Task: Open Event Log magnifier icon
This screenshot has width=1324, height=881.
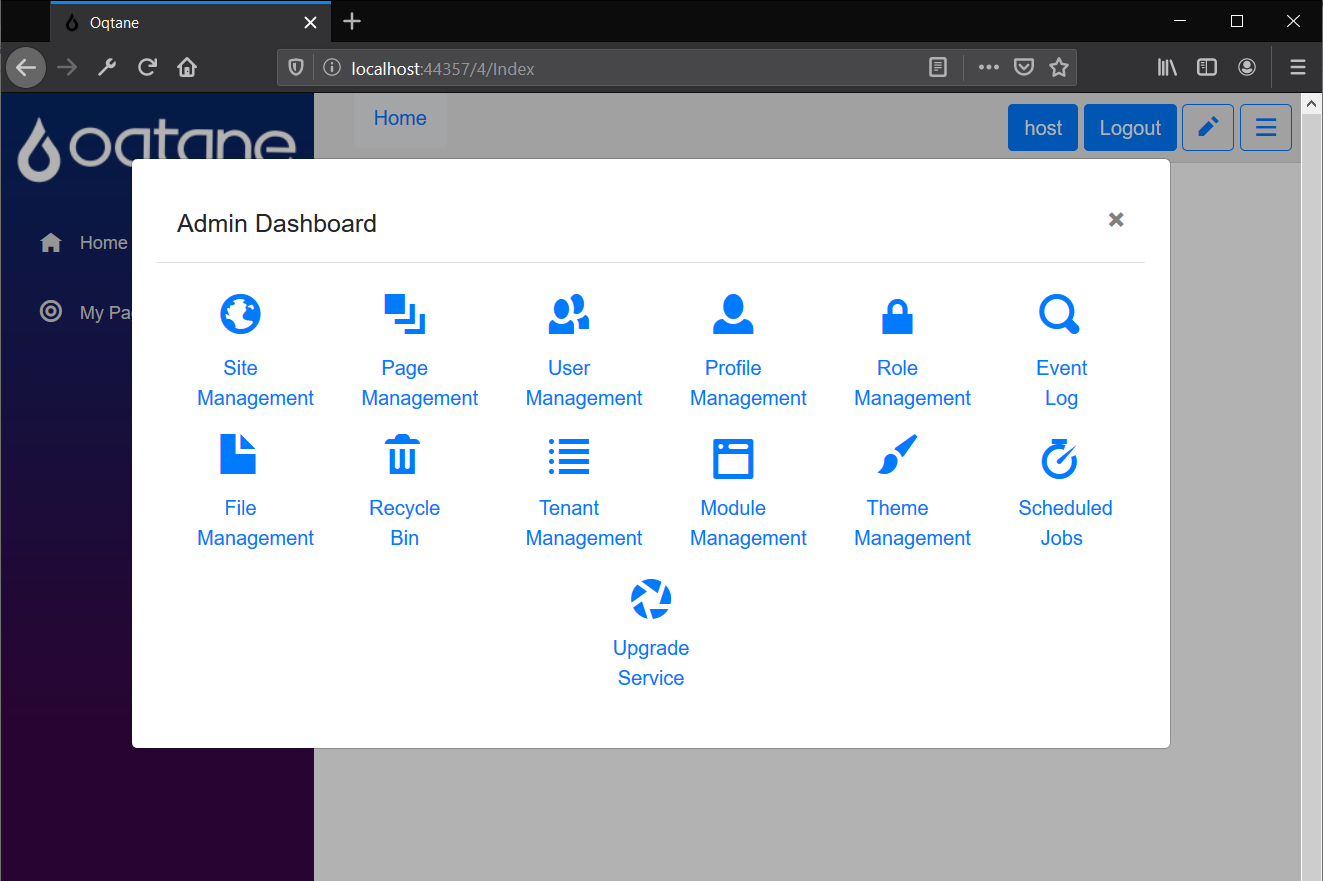Action: coord(1060,314)
